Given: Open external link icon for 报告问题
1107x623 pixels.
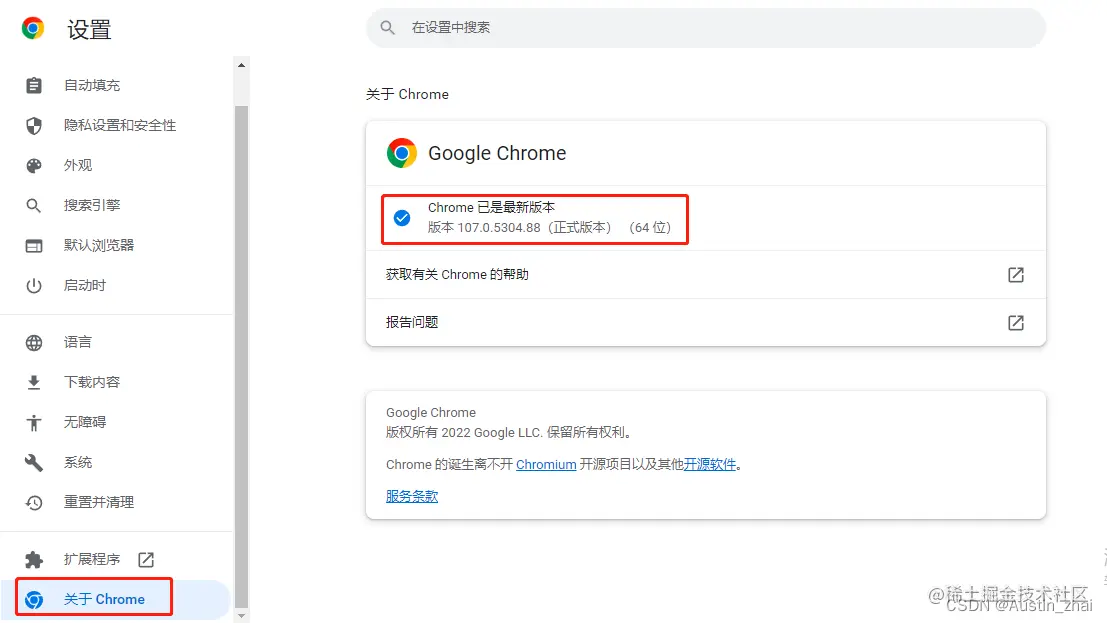Looking at the screenshot, I should [1015, 323].
